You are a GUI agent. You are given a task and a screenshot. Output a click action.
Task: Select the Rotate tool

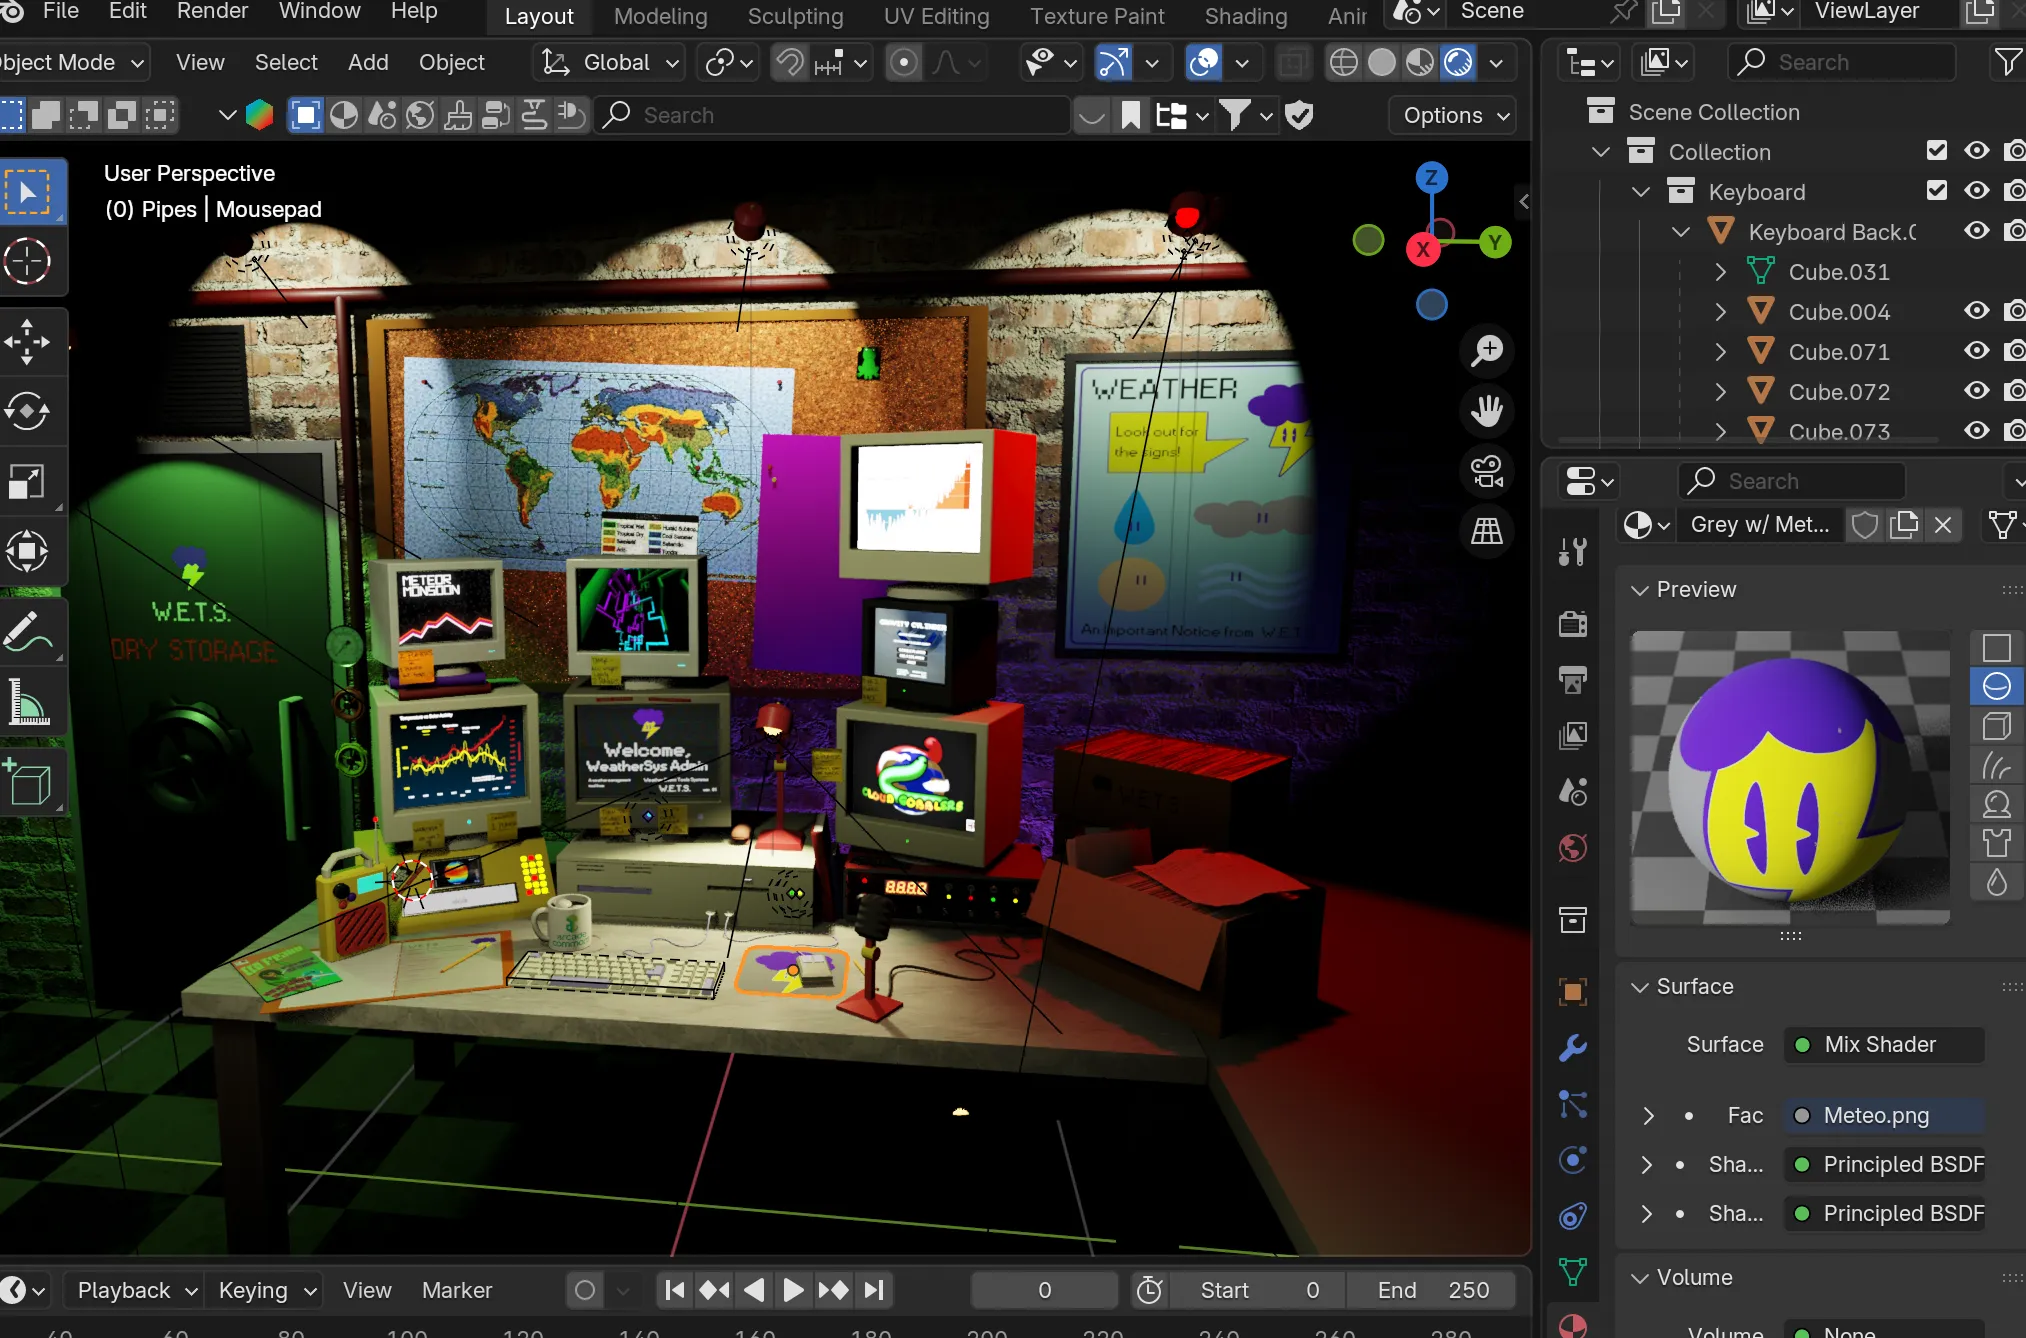27,411
